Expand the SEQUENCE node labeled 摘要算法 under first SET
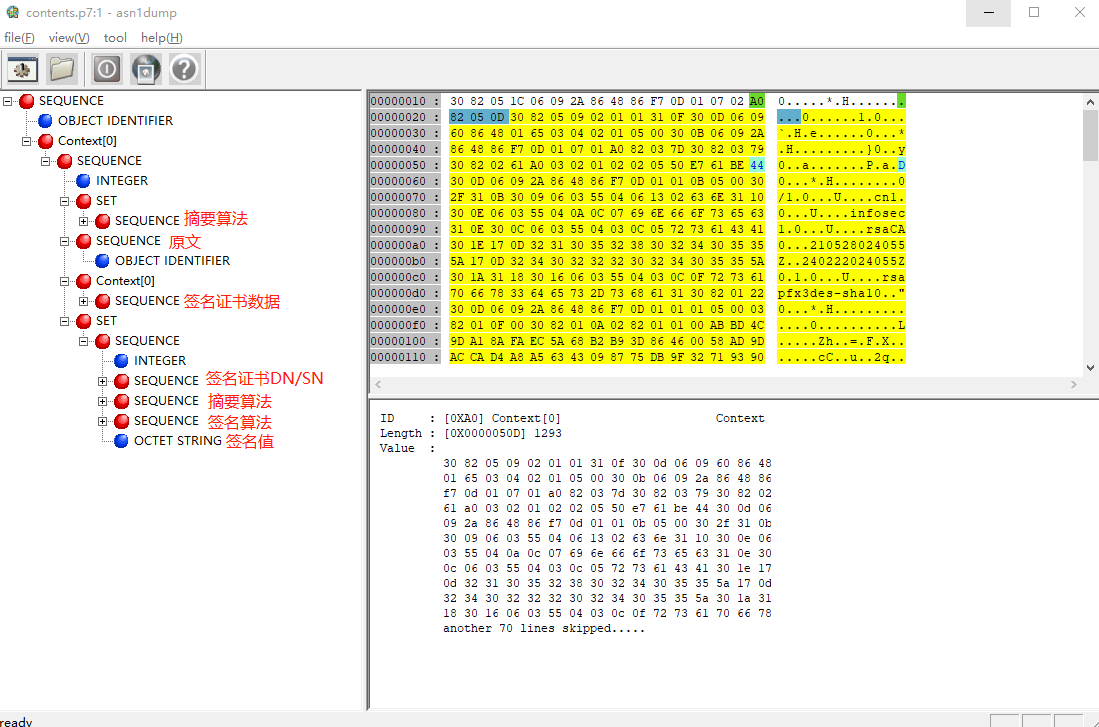This screenshot has height=727, width=1099. (x=83, y=221)
